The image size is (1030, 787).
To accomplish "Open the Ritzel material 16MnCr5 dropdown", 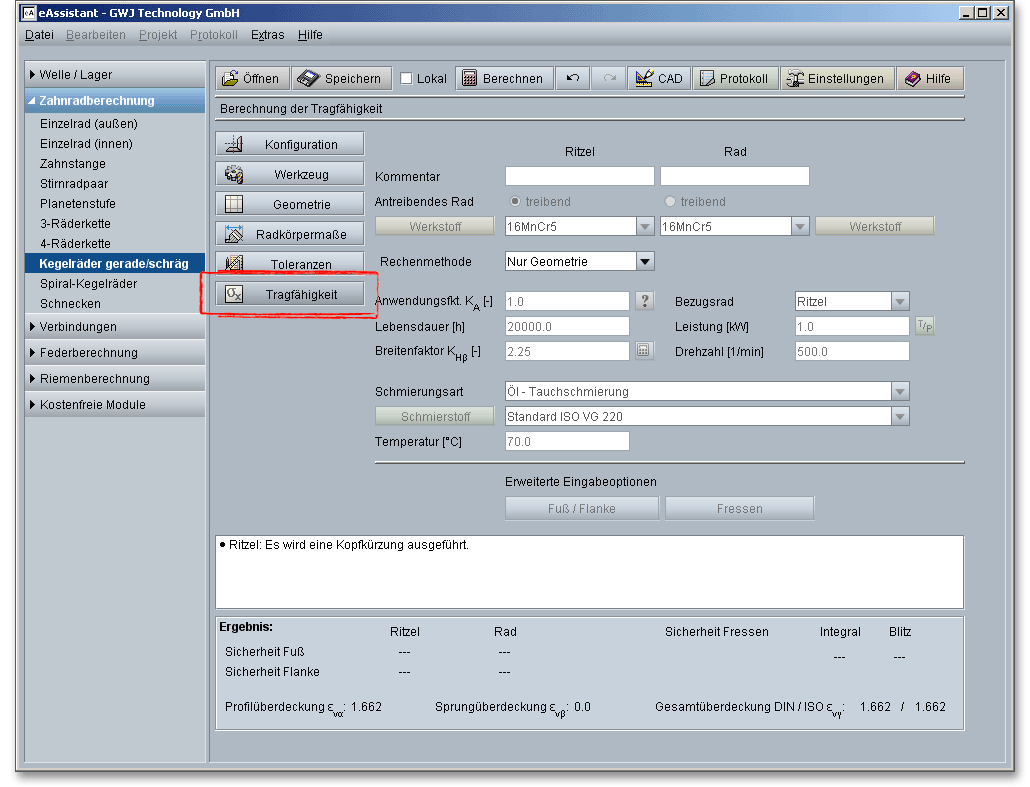I will click(645, 227).
